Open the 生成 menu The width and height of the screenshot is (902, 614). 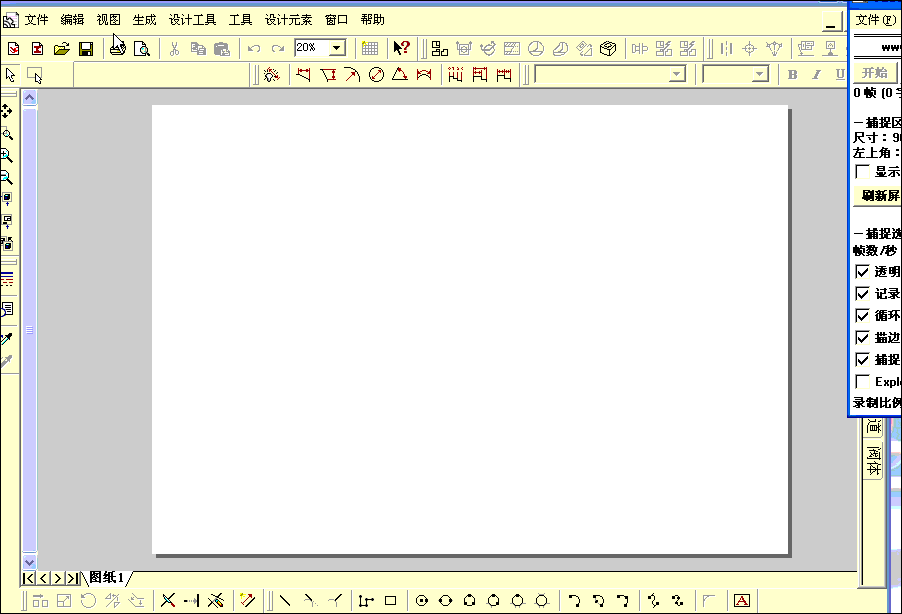144,20
